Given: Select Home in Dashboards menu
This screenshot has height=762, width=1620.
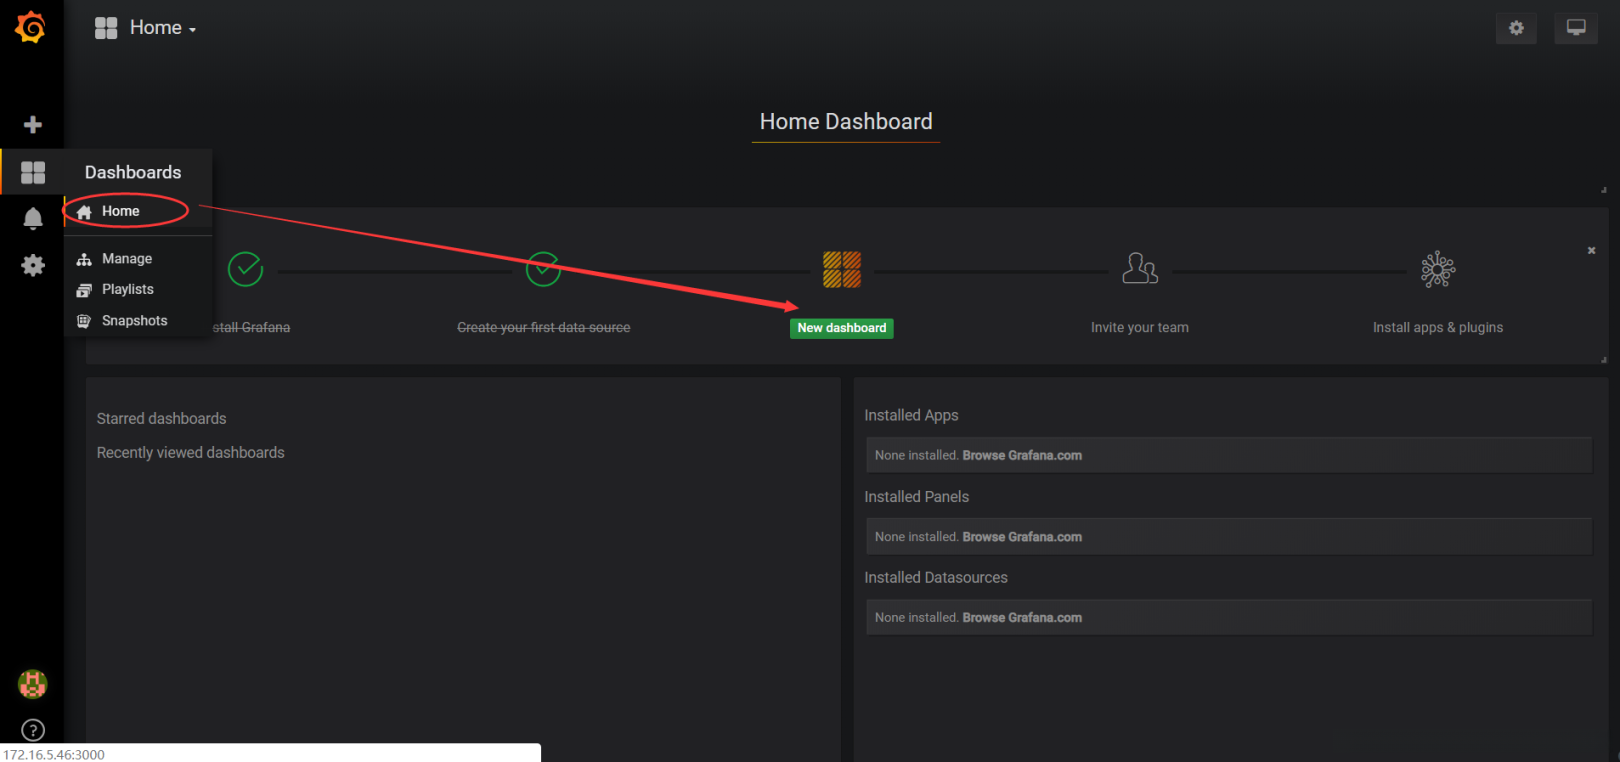Looking at the screenshot, I should [121, 211].
